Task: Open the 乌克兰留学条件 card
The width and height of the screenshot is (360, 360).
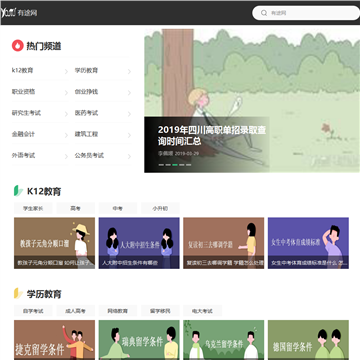Action: pos(224,340)
